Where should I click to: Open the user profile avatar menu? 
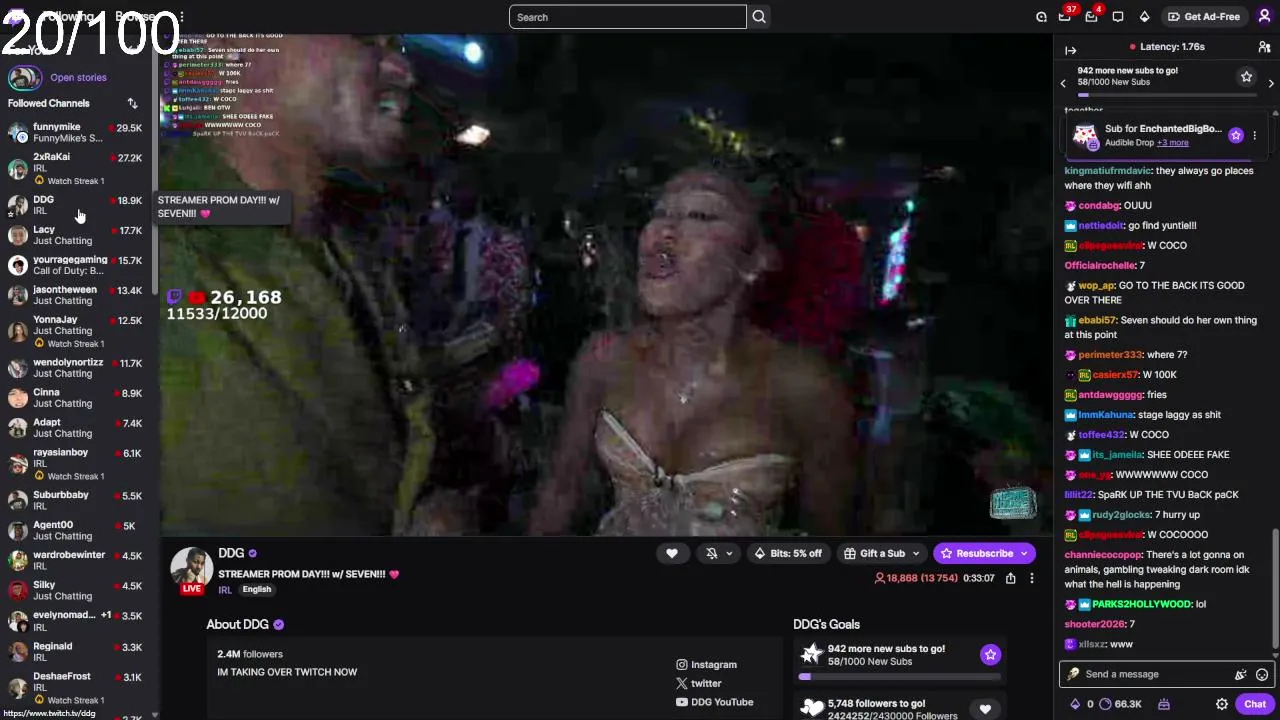(1264, 17)
